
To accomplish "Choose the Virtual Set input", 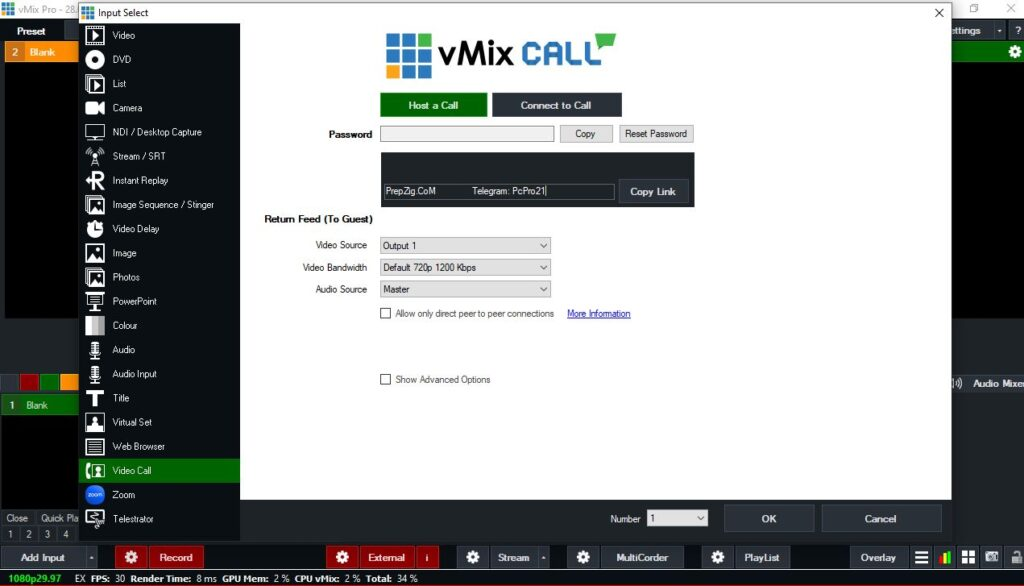I will [159, 422].
